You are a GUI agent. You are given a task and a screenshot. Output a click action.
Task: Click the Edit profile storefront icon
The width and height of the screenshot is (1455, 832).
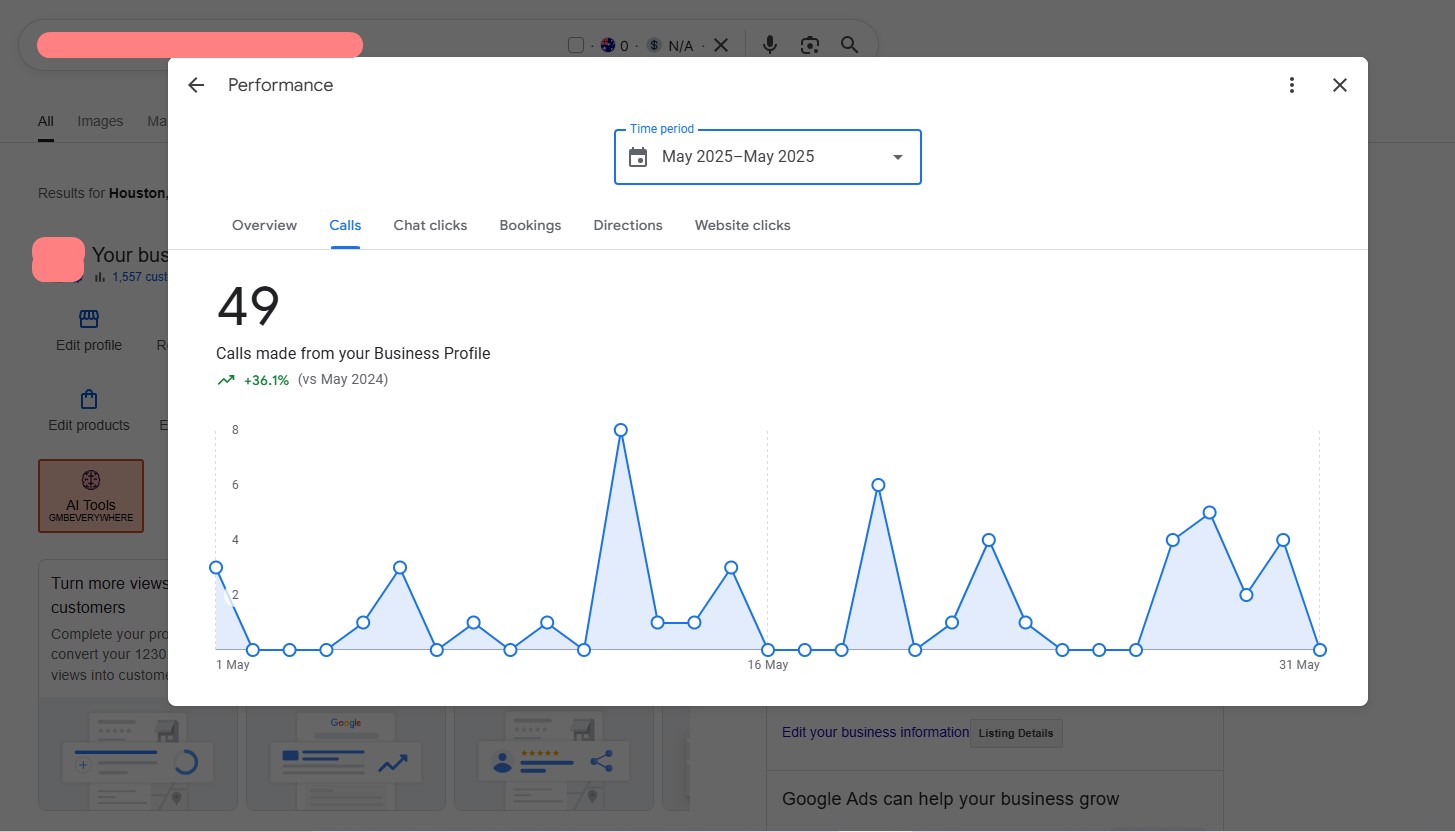tap(89, 319)
